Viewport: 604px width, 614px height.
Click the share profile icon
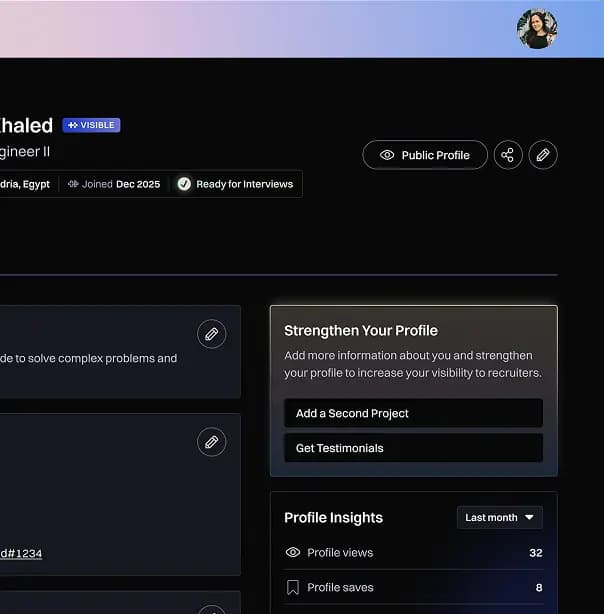point(508,155)
